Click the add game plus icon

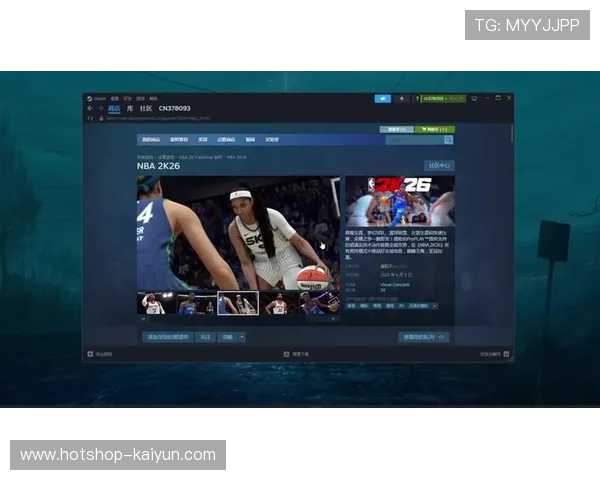pyautogui.click(x=90, y=354)
